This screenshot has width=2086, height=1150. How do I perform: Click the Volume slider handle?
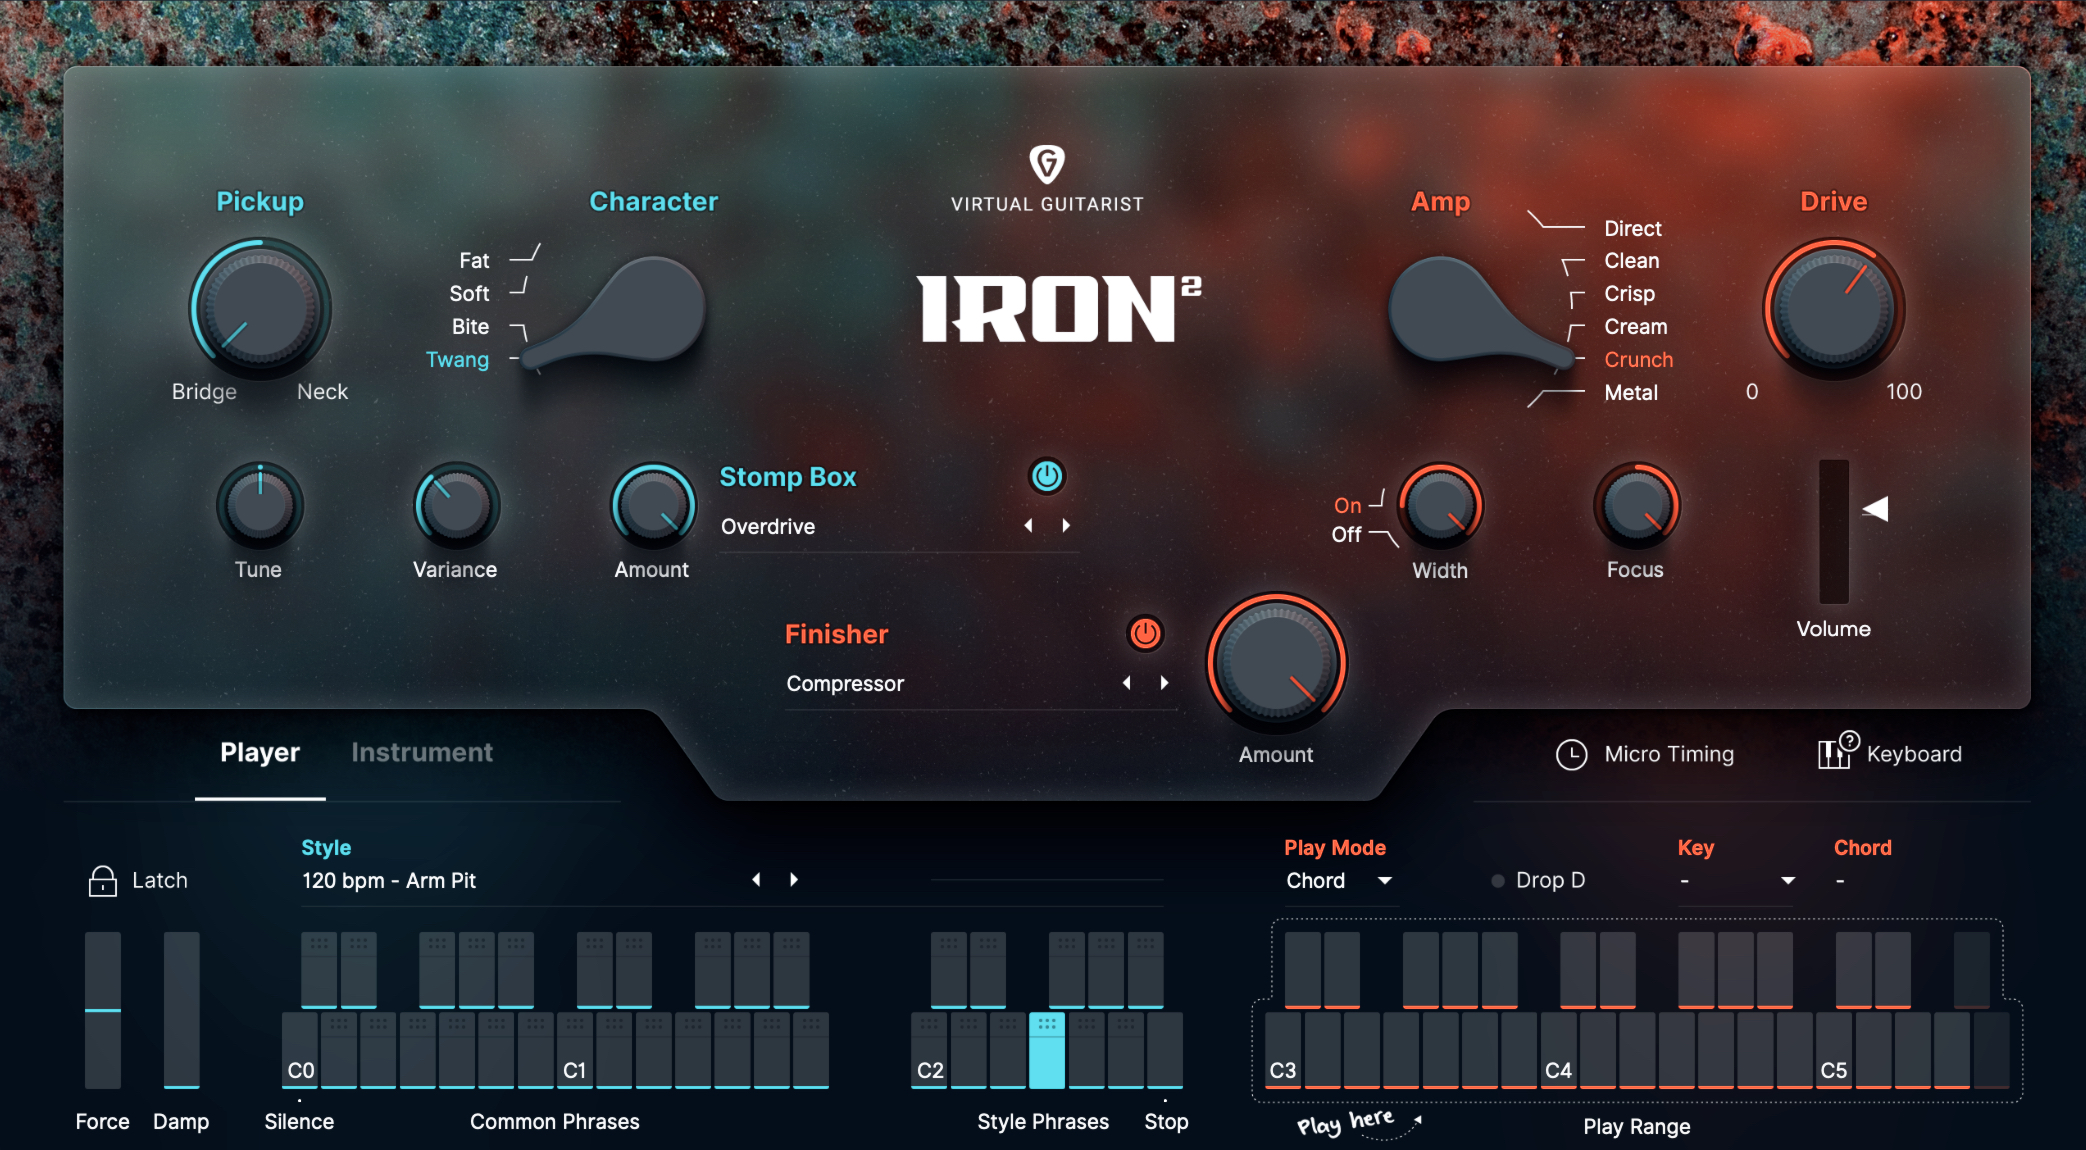click(1875, 509)
